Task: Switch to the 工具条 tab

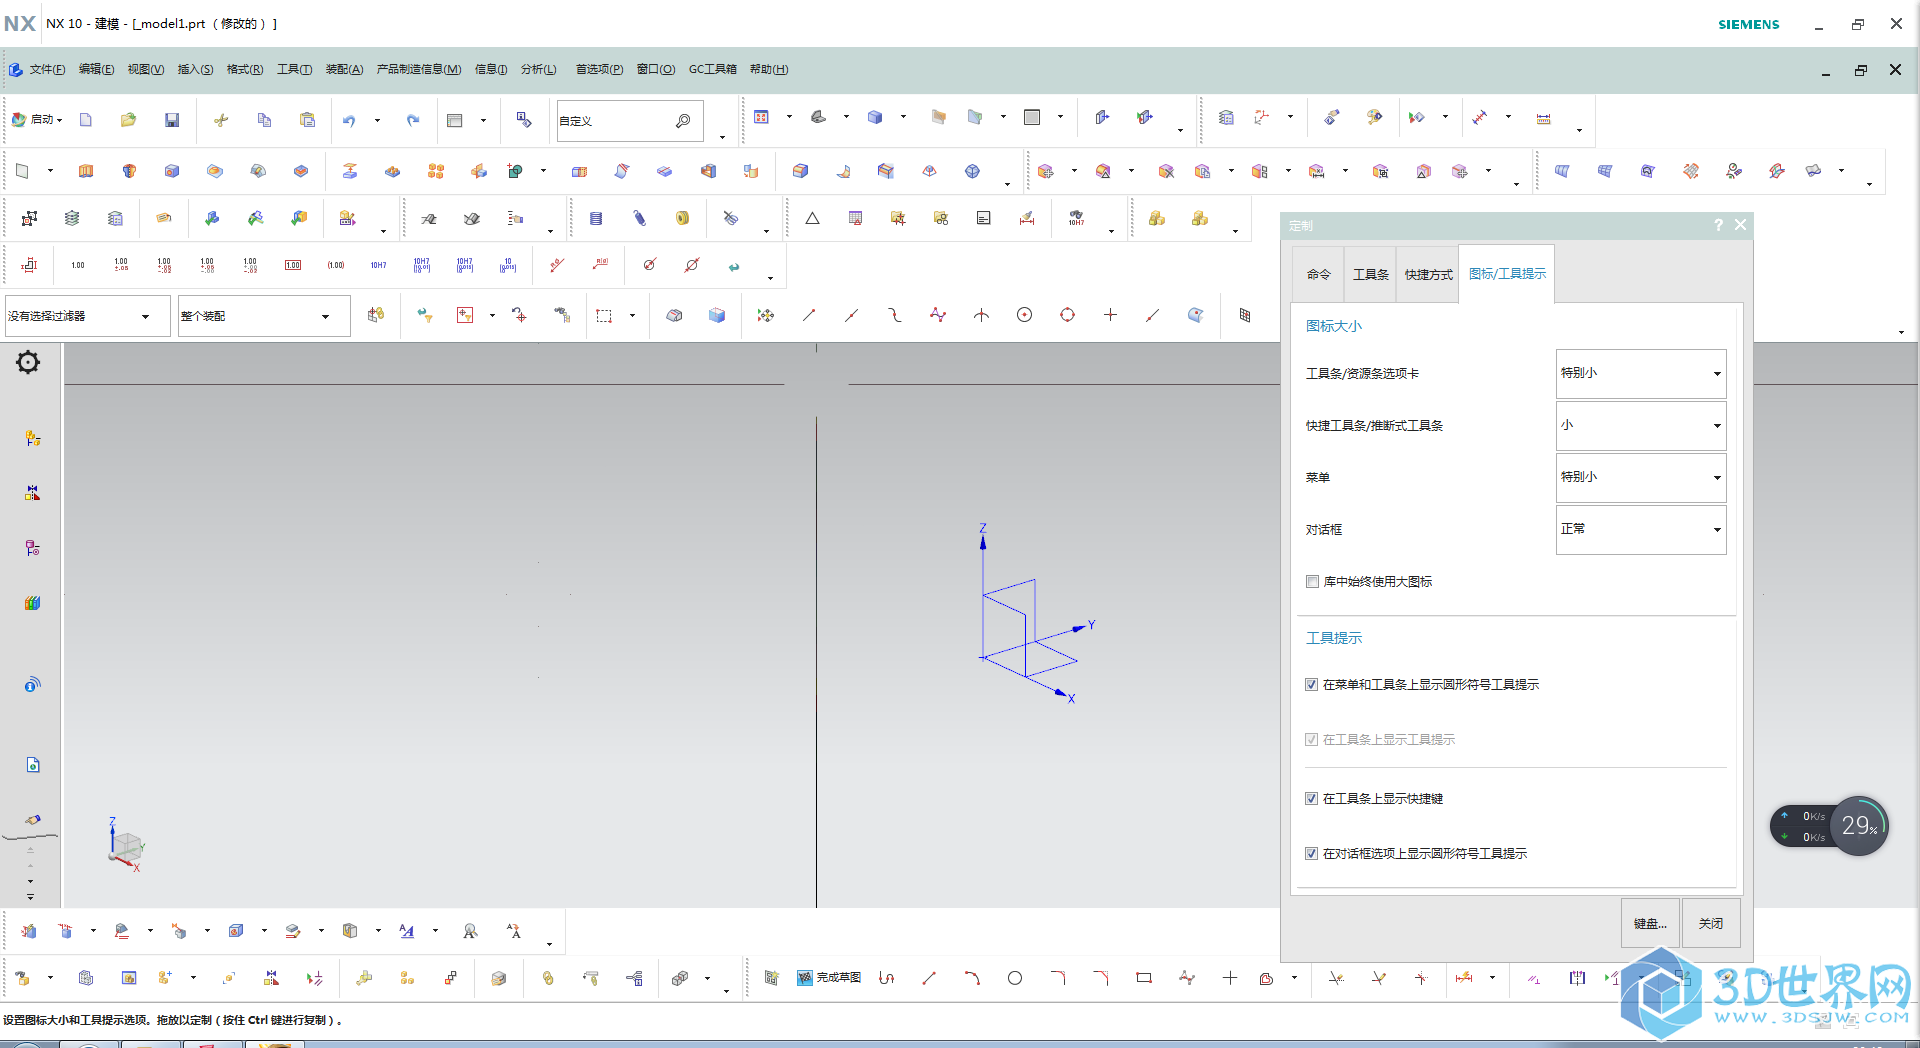Action: pyautogui.click(x=1370, y=274)
